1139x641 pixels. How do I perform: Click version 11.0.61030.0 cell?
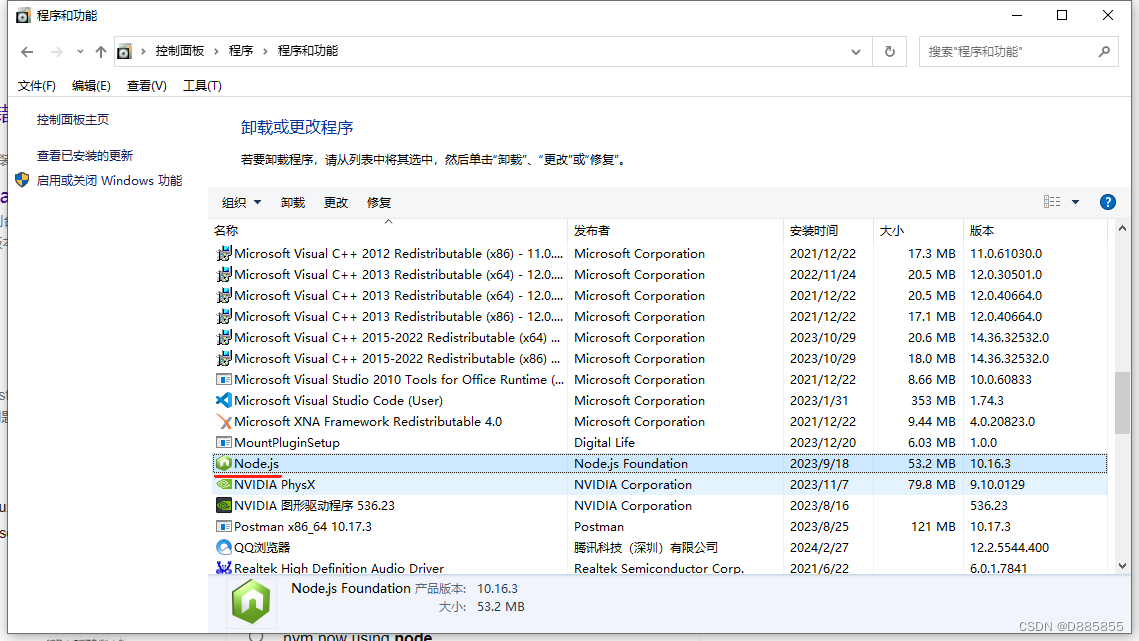pos(1006,254)
